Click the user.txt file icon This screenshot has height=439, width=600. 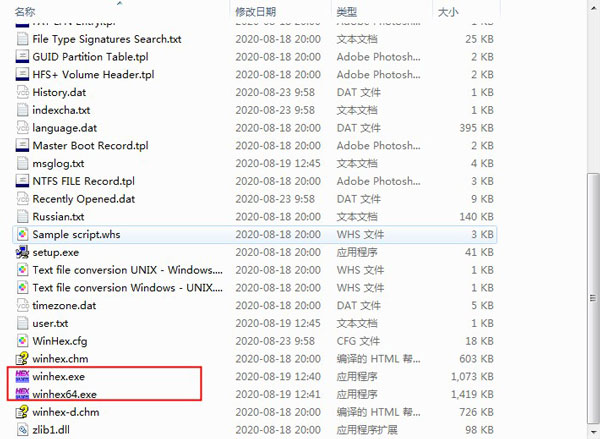tap(23, 323)
